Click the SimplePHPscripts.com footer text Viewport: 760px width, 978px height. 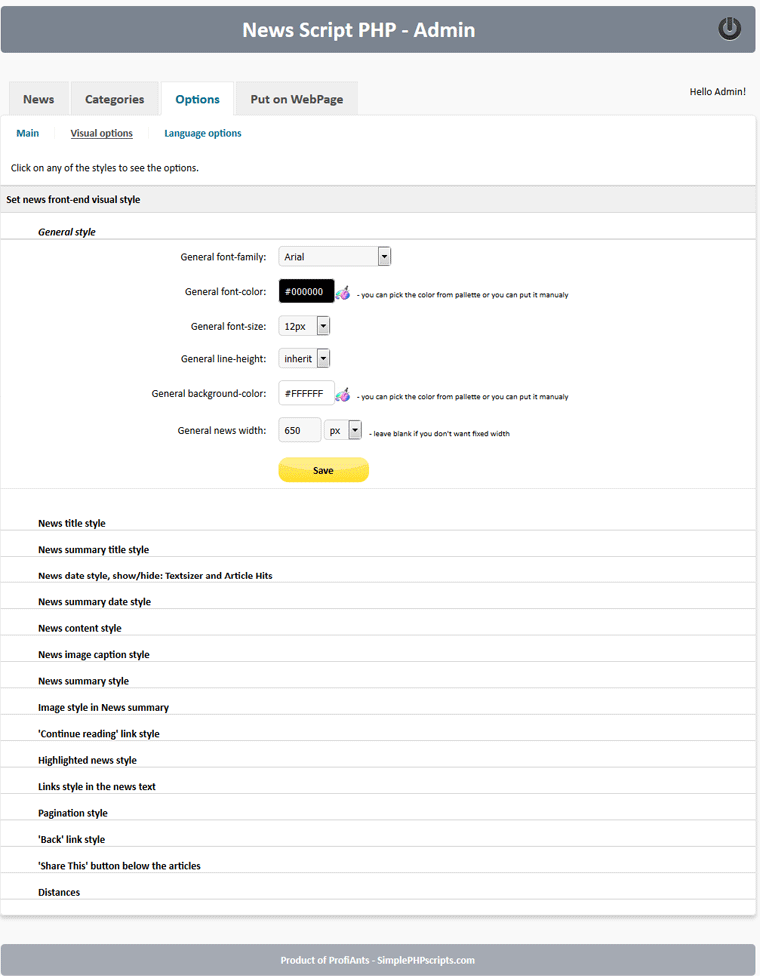point(426,961)
